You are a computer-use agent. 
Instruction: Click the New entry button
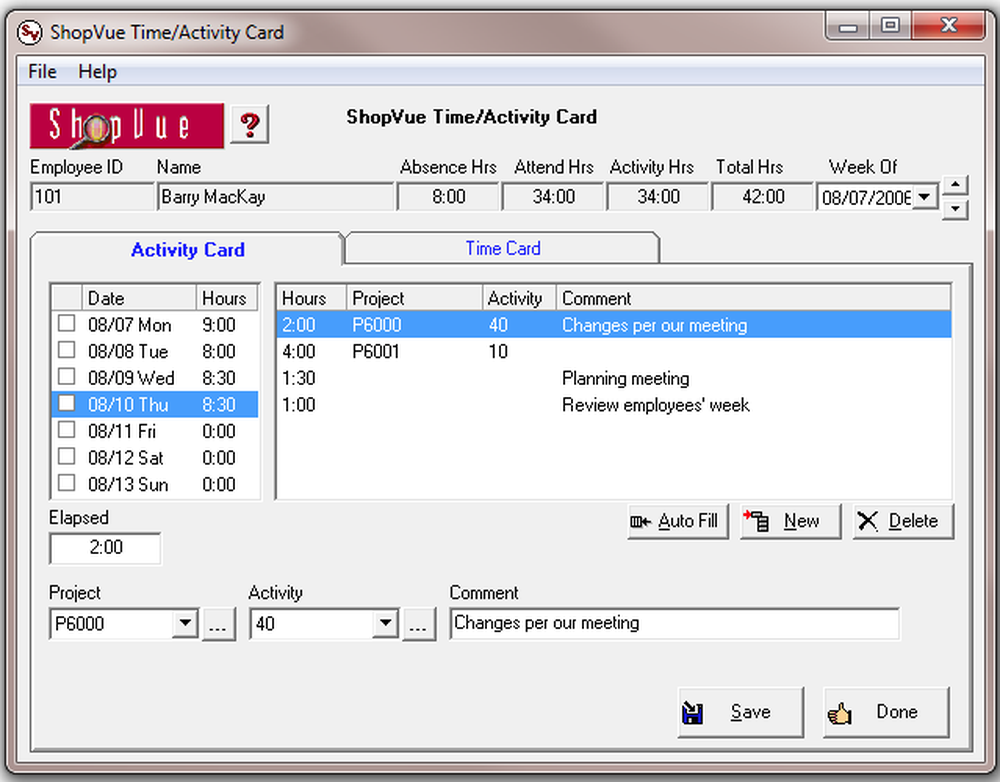click(x=791, y=521)
